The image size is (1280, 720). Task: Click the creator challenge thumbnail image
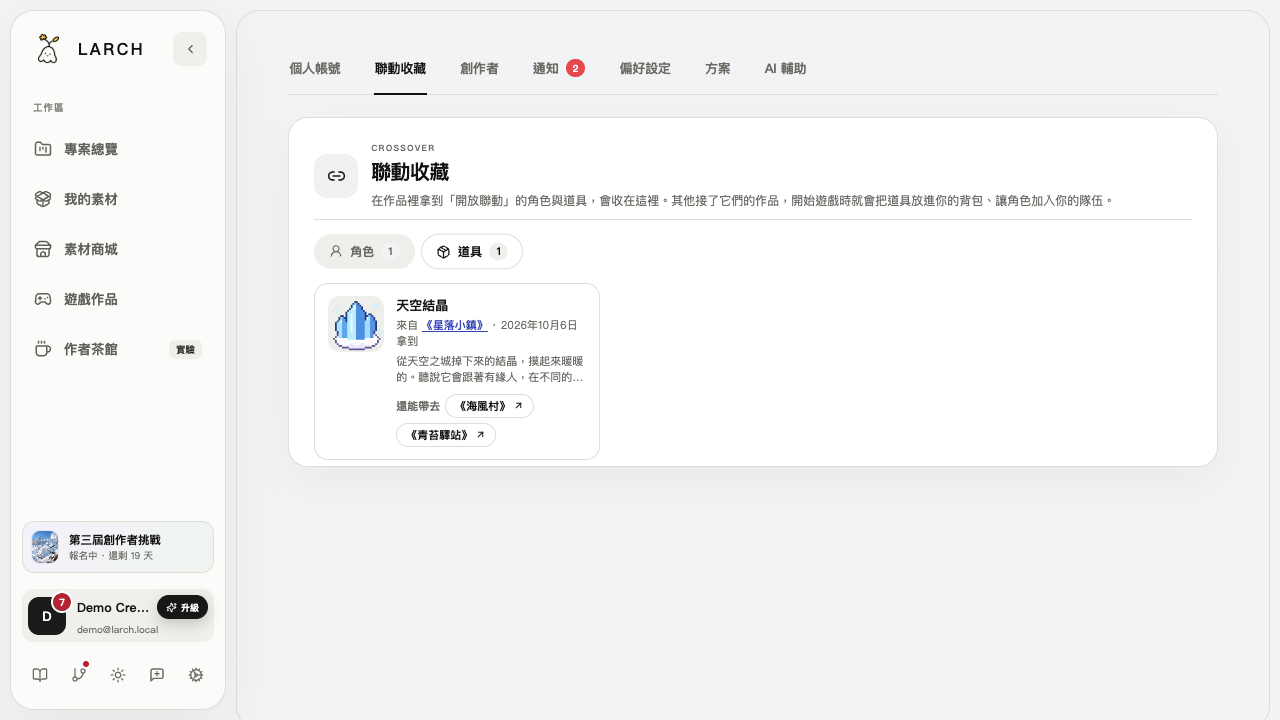(45, 547)
